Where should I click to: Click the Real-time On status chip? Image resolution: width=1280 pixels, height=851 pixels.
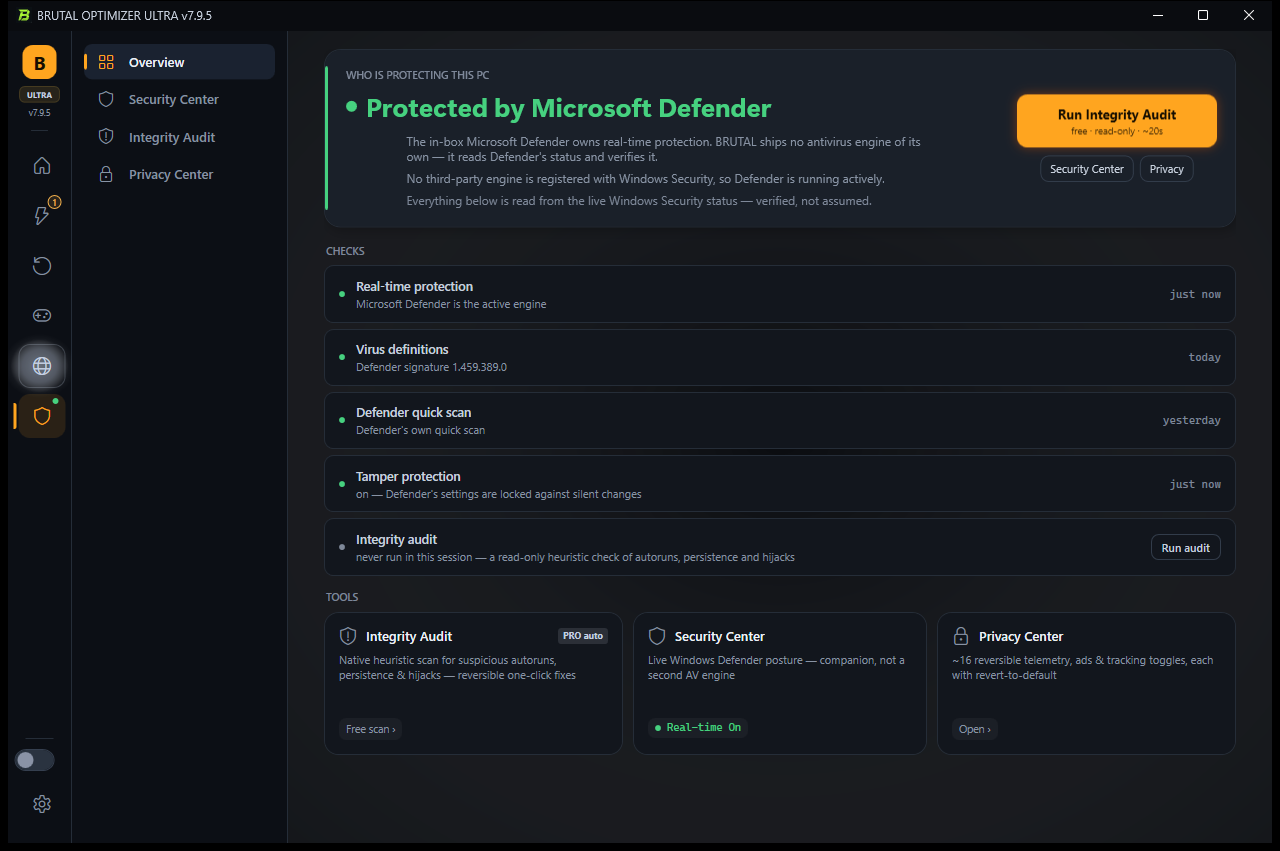(x=698, y=727)
